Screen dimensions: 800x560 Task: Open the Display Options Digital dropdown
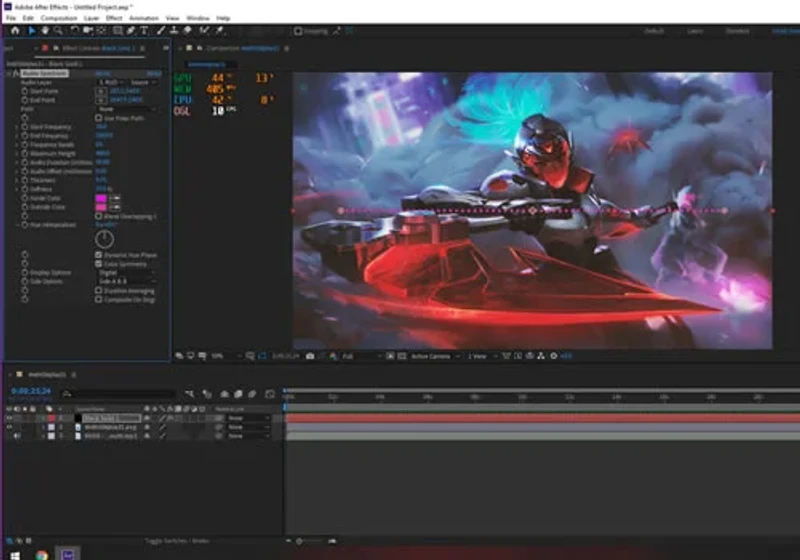126,273
